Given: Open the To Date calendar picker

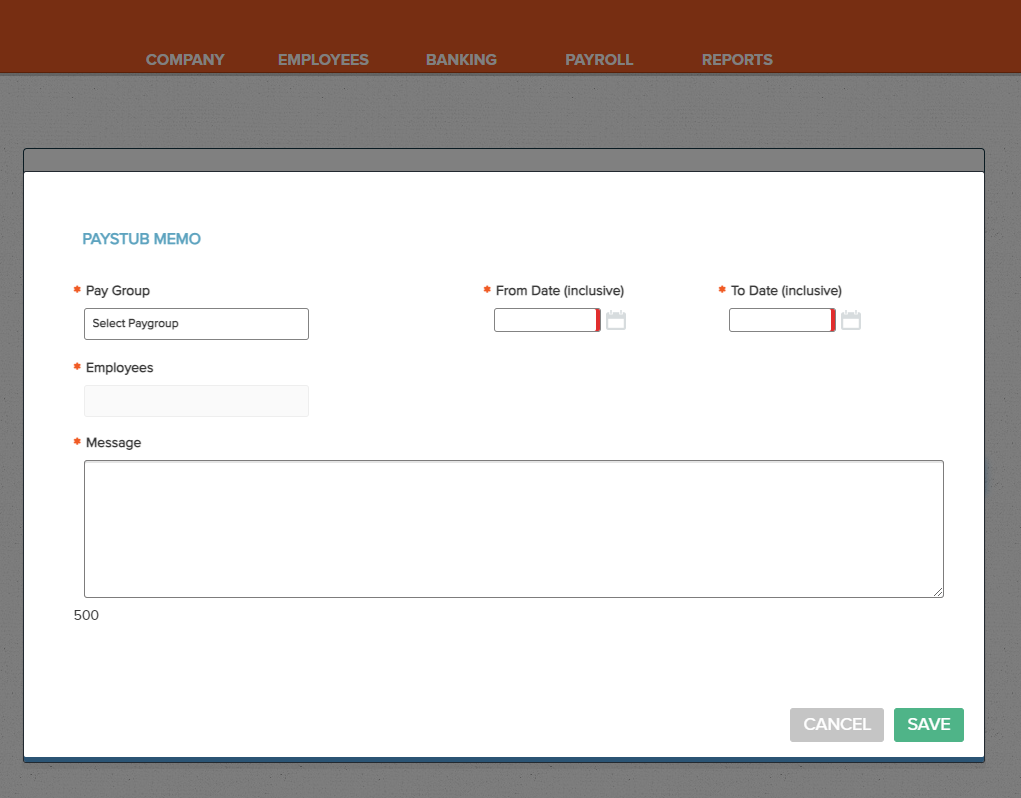Looking at the screenshot, I should point(851,320).
